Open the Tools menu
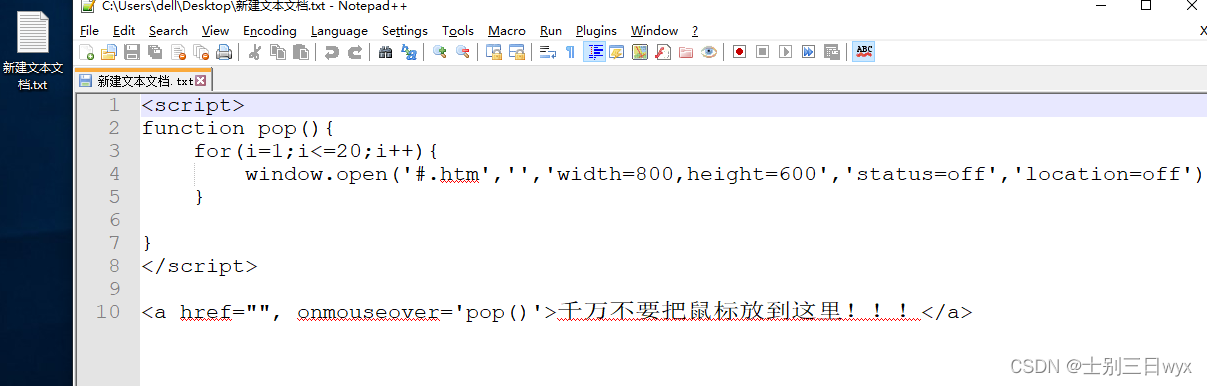 click(x=458, y=31)
